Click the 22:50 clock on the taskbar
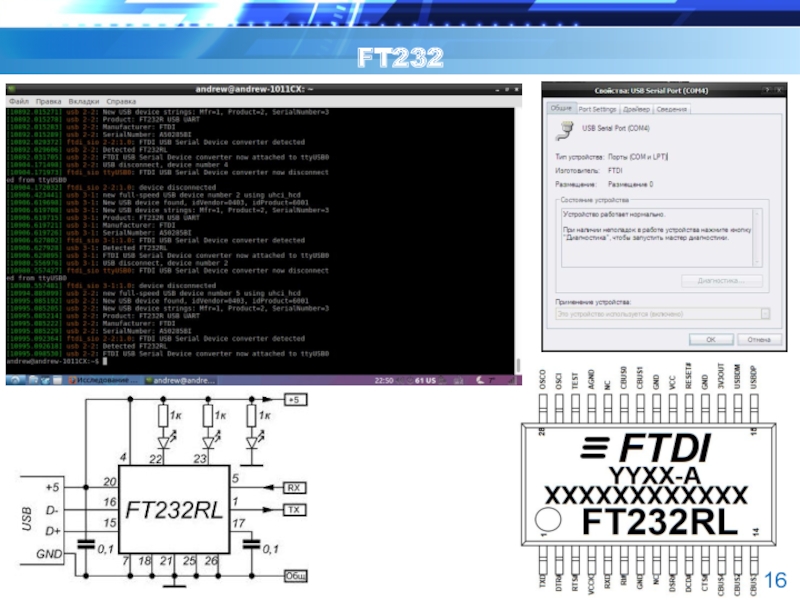This screenshot has height=600, width=800. (384, 381)
